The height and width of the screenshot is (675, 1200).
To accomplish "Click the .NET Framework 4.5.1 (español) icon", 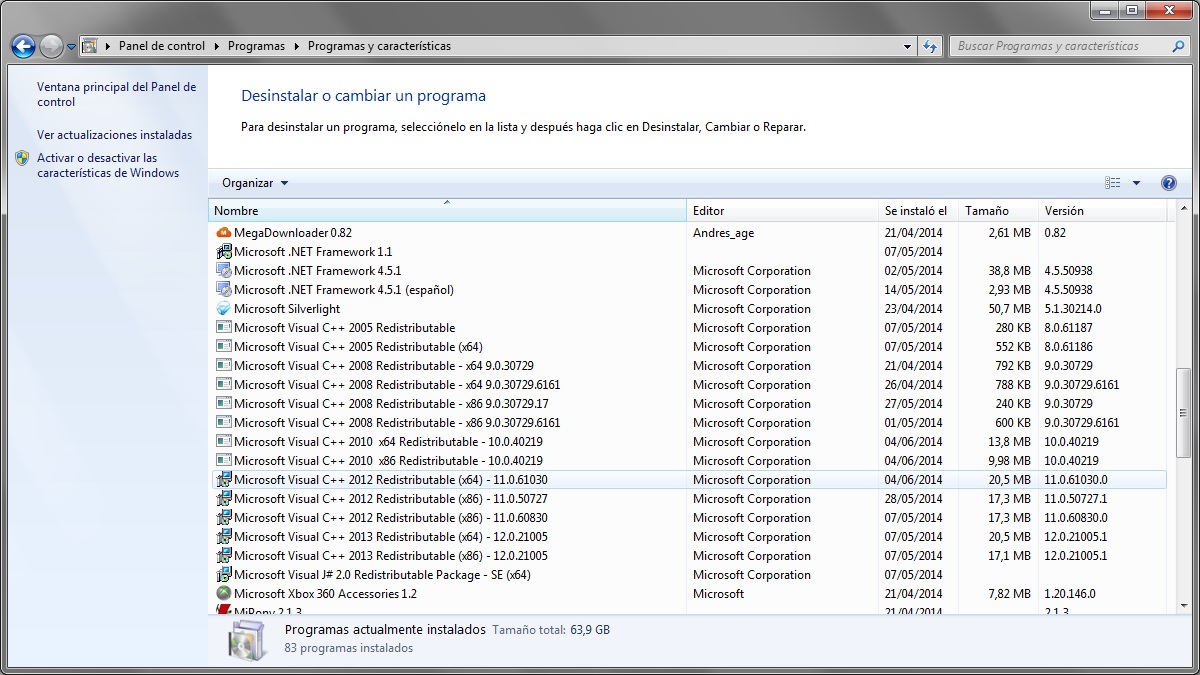I will pos(224,290).
